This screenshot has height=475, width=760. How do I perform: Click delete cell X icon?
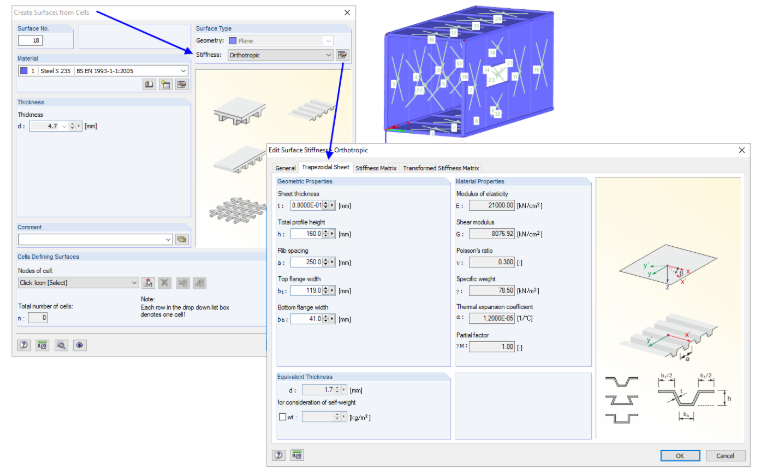165,283
